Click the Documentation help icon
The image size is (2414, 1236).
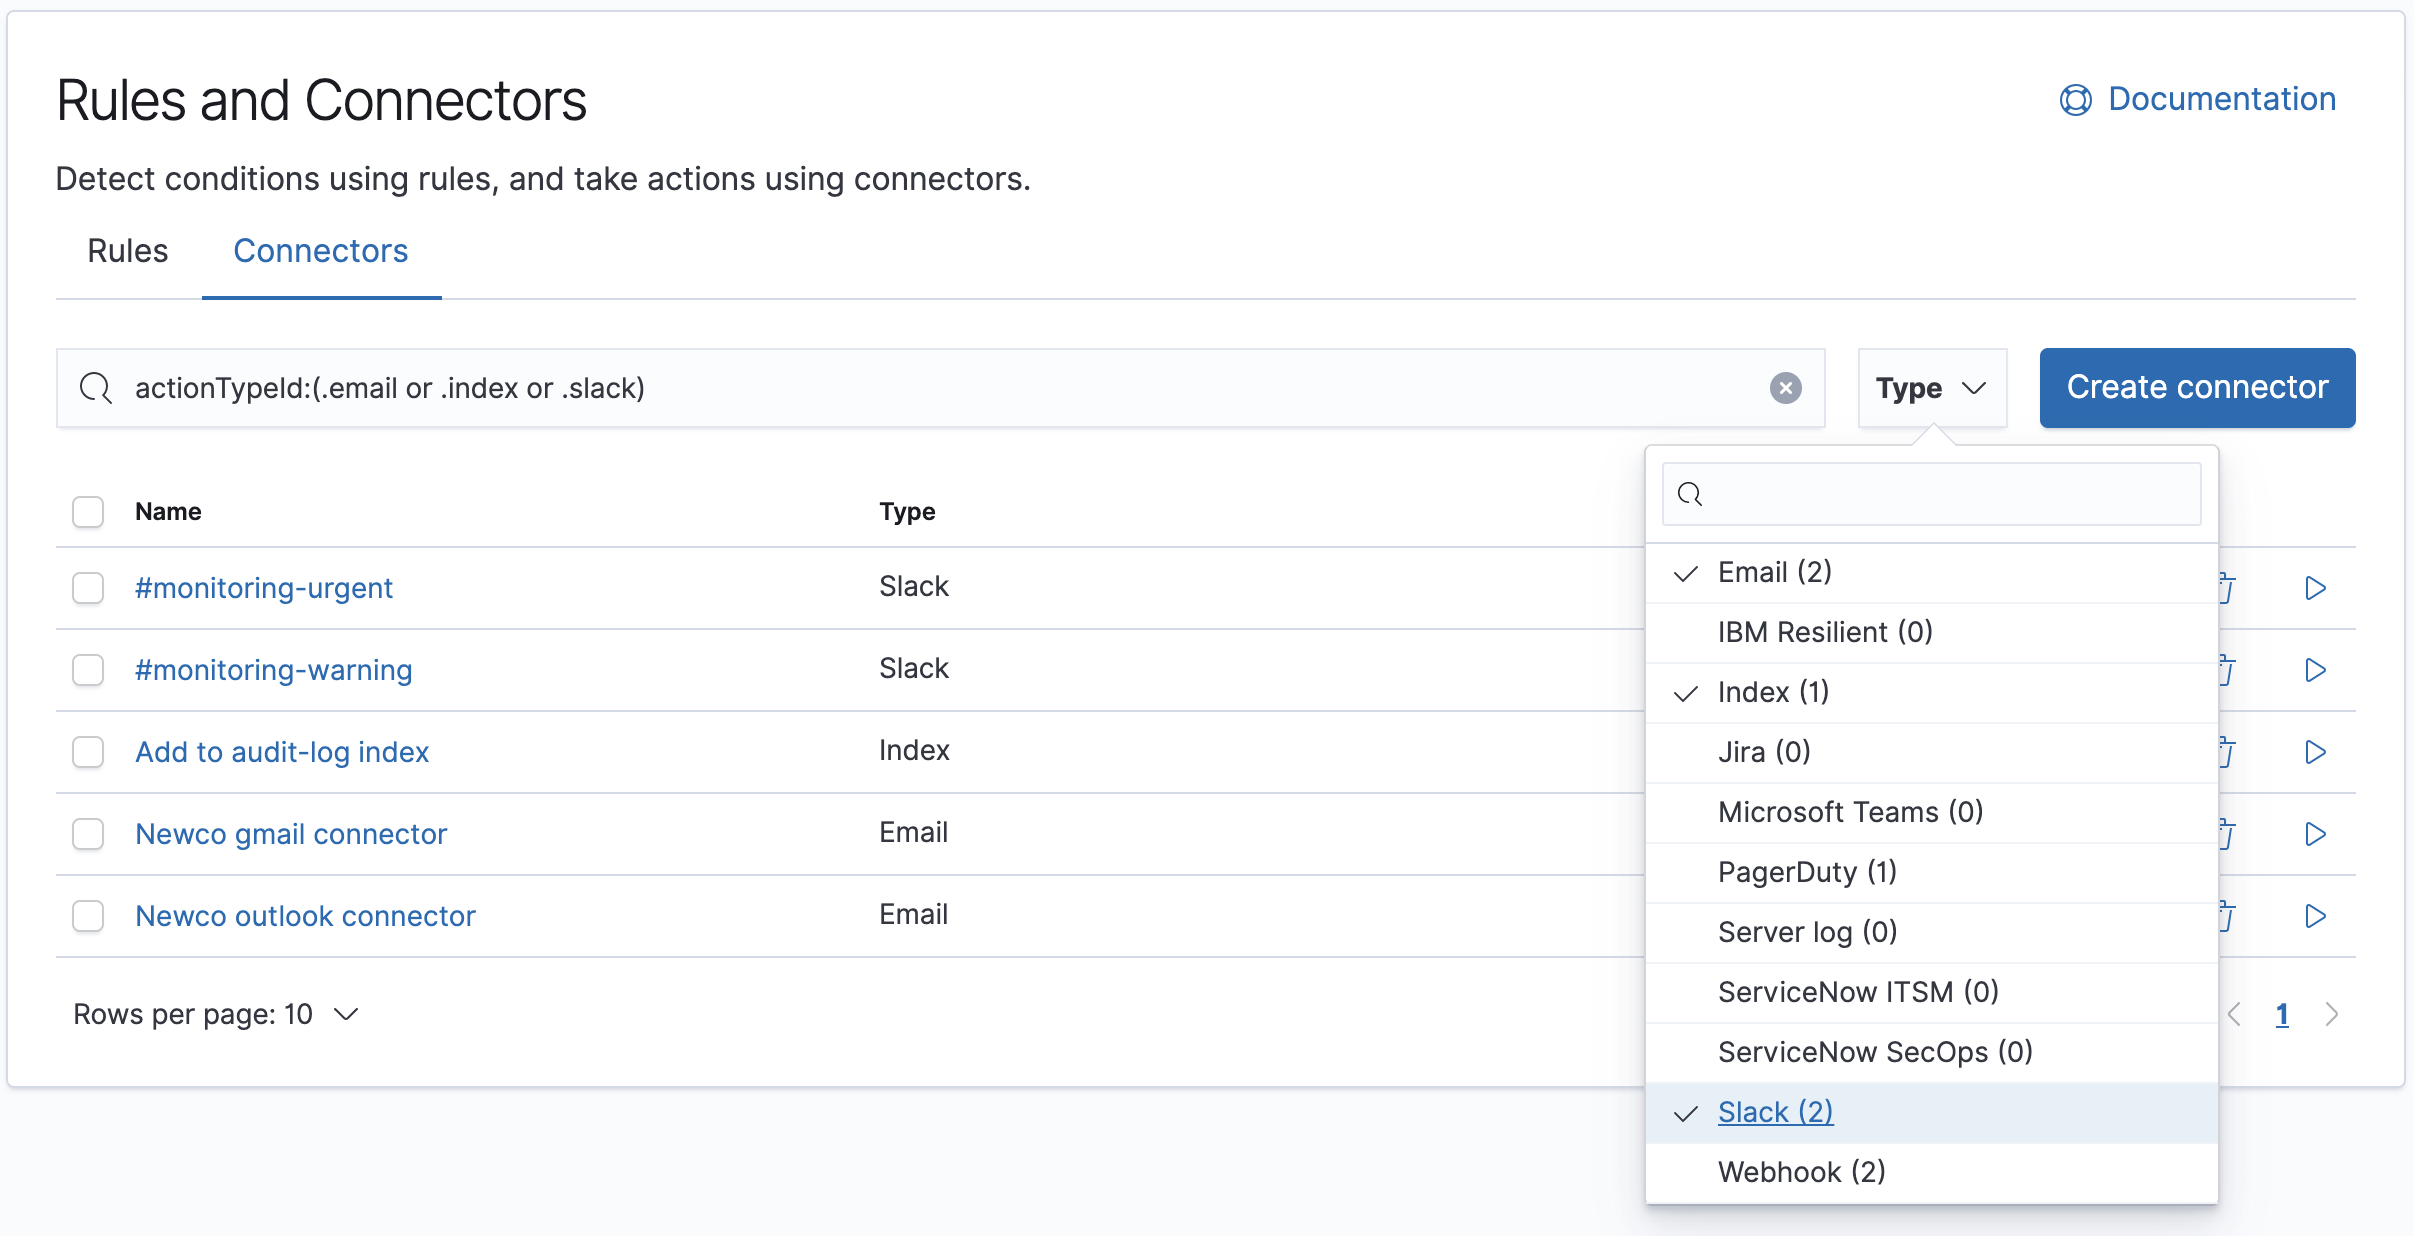tap(2074, 98)
